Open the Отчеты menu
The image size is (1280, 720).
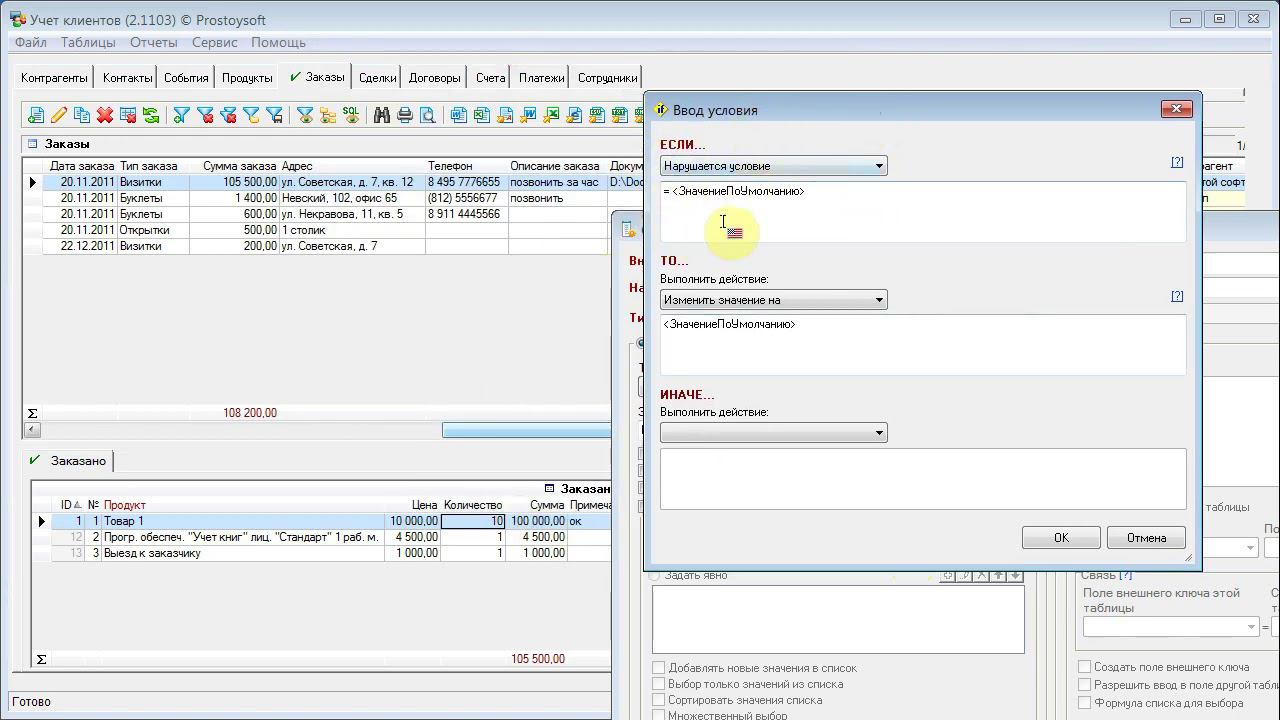(153, 42)
